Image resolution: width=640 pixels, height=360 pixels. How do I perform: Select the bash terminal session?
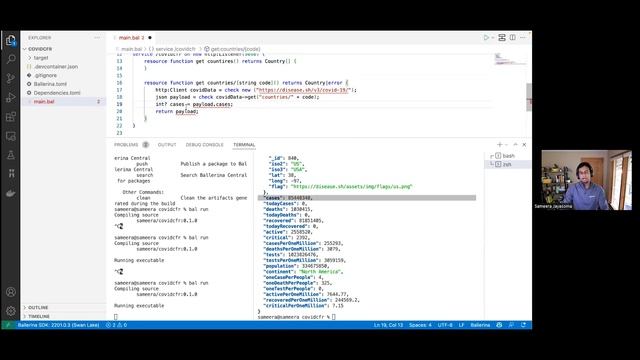[x=507, y=156]
